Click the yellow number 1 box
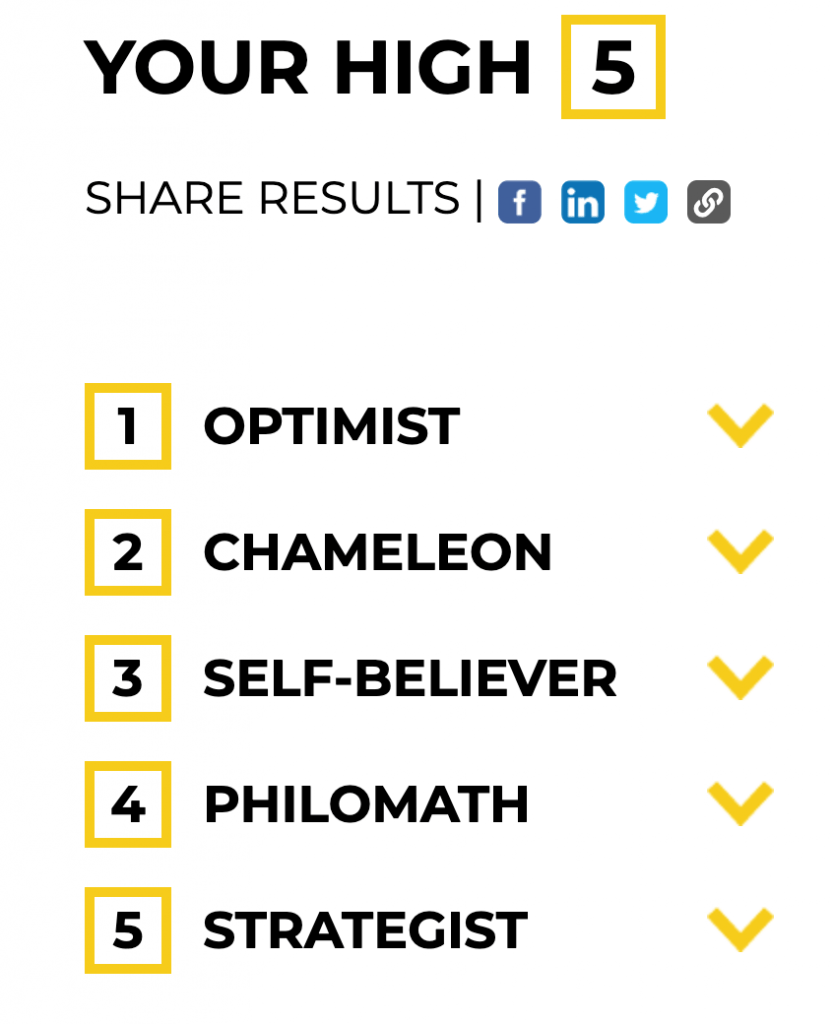 [128, 426]
